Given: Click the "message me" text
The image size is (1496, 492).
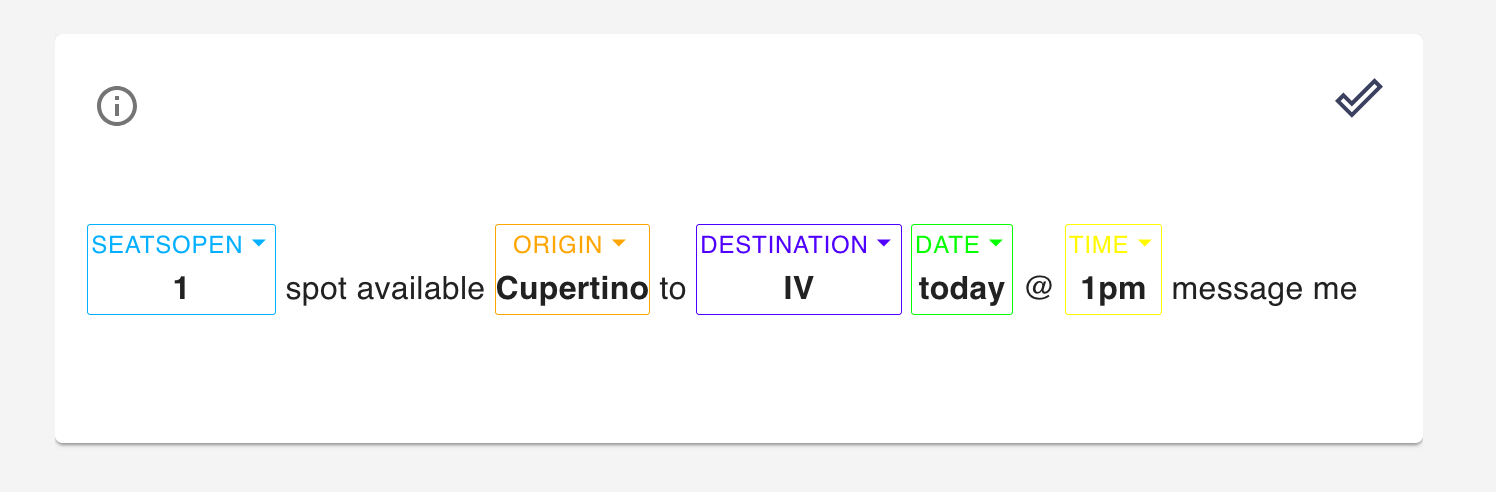Looking at the screenshot, I should pos(1264,290).
